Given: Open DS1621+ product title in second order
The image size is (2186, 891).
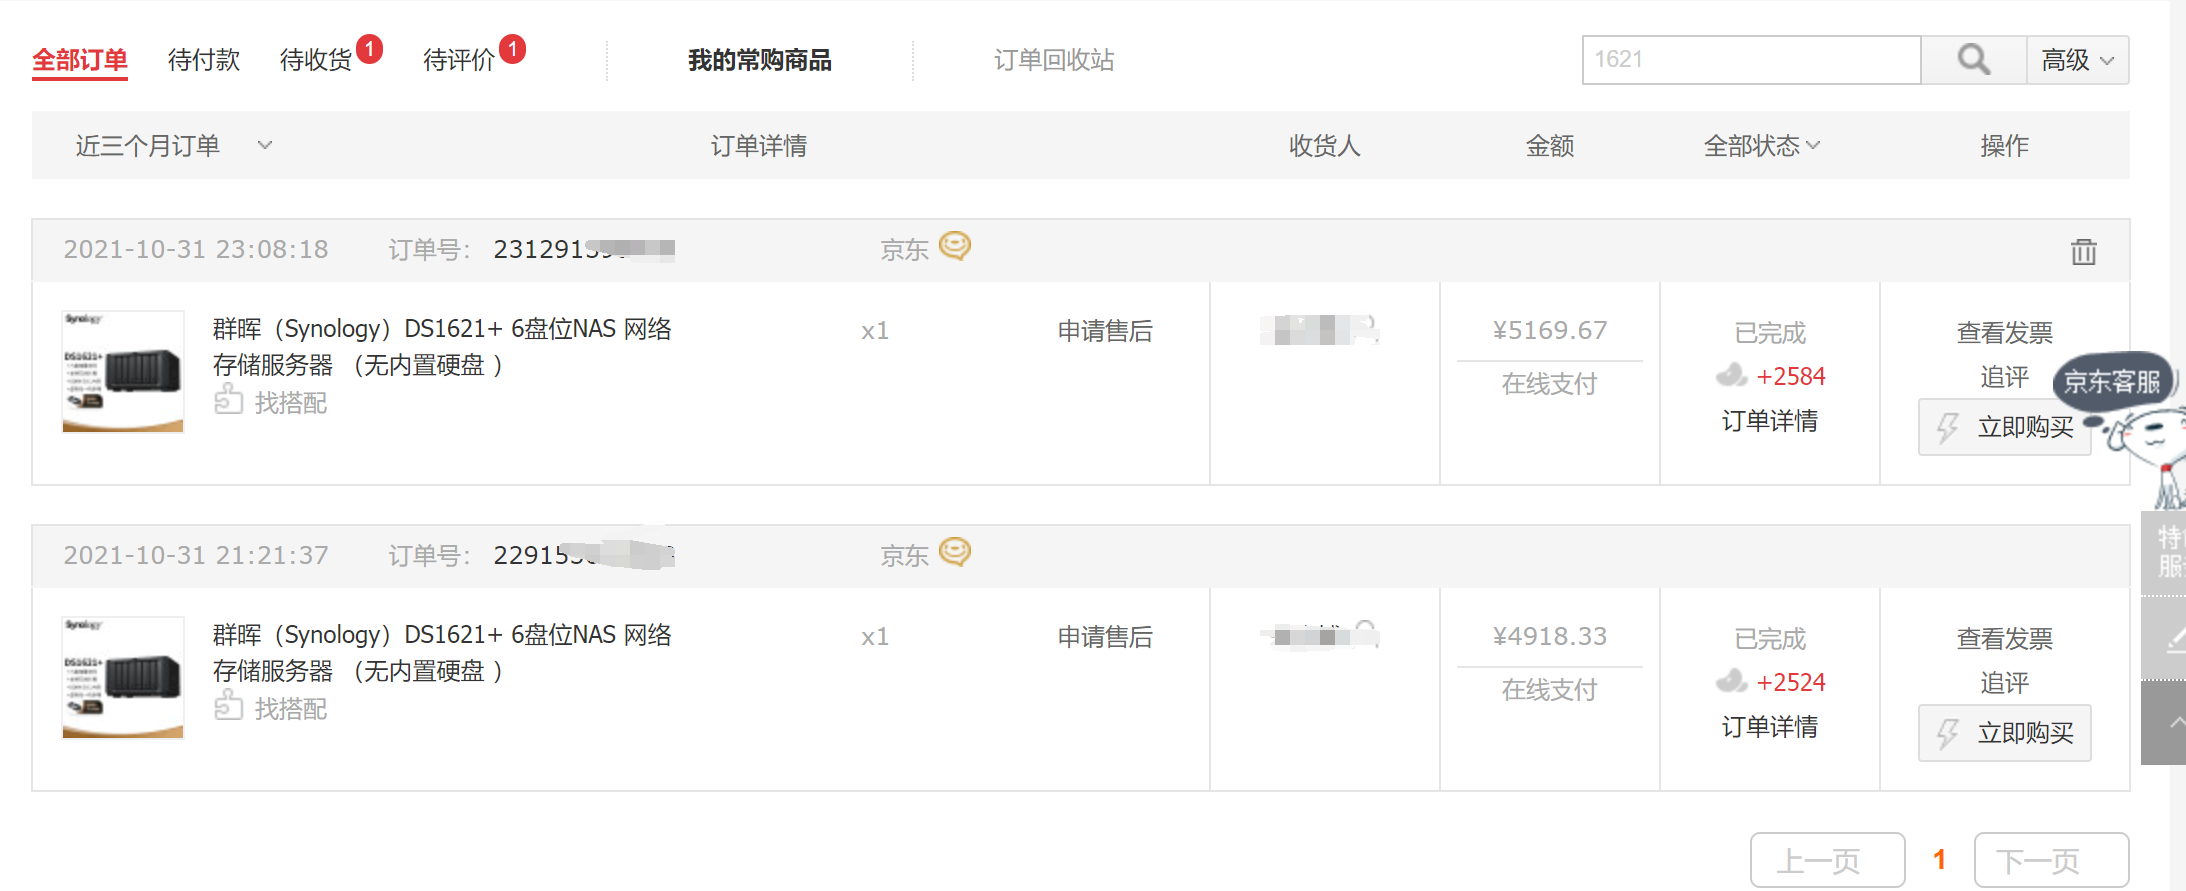Looking at the screenshot, I should (x=442, y=653).
